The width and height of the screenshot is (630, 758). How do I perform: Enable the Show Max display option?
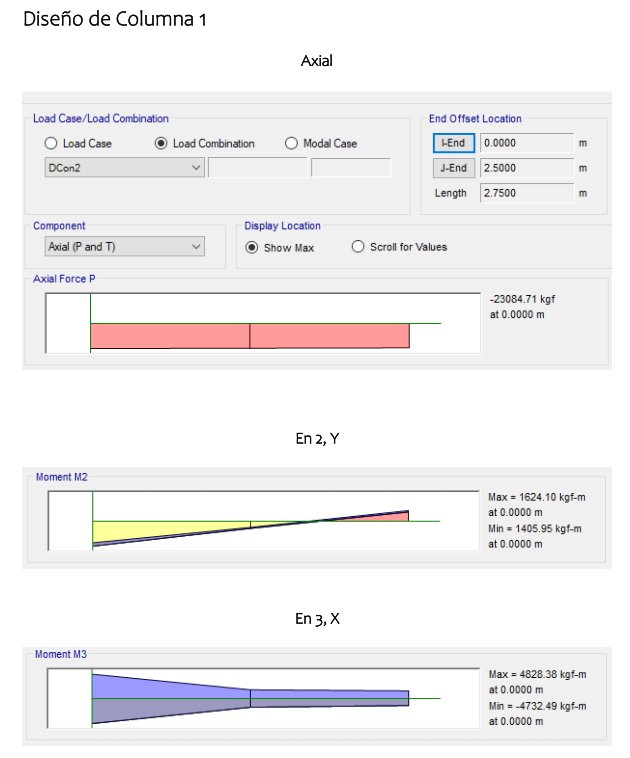252,247
